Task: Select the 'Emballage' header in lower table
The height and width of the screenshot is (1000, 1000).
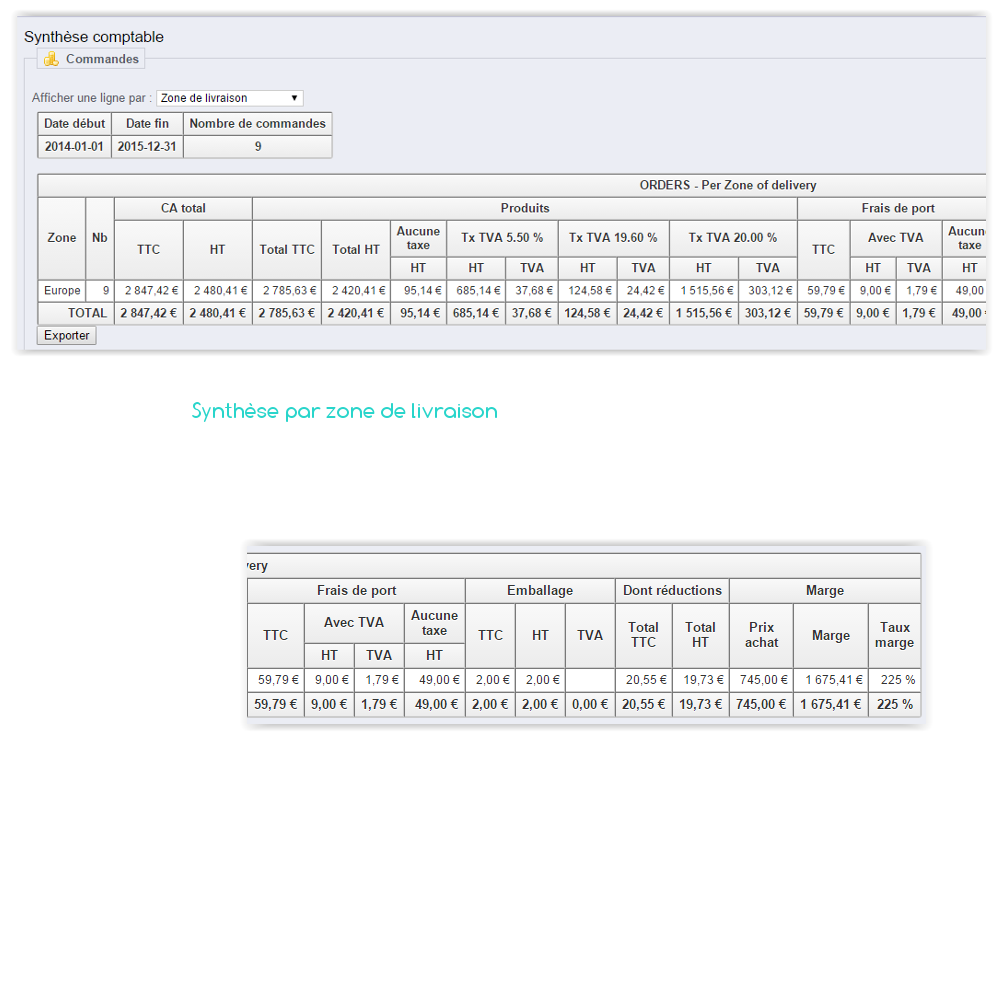Action: (x=540, y=591)
